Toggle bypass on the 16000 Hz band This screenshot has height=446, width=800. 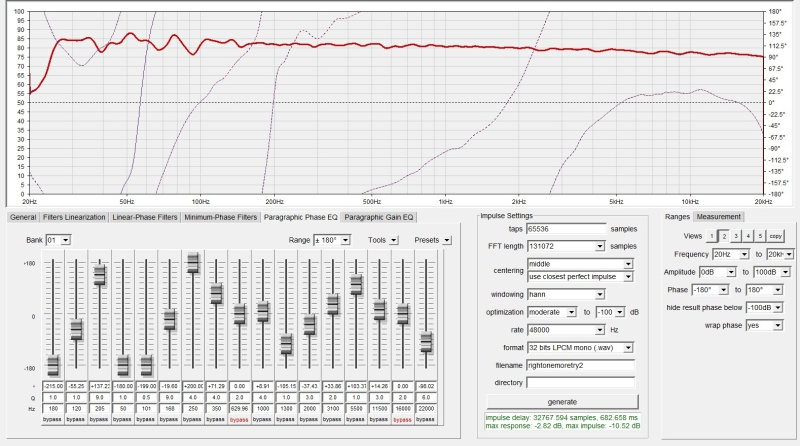pos(402,421)
